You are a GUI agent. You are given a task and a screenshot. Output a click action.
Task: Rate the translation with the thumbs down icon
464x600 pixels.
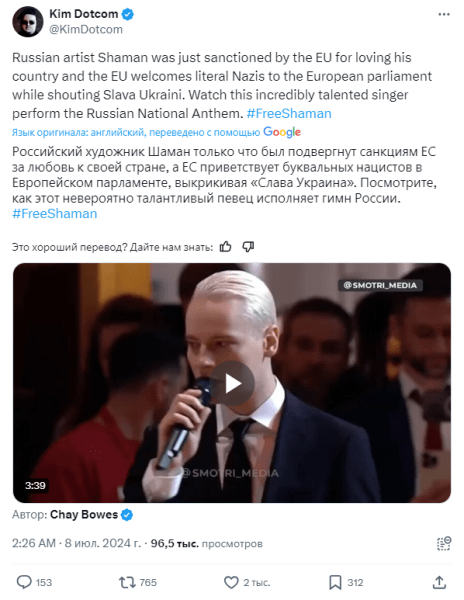(248, 247)
